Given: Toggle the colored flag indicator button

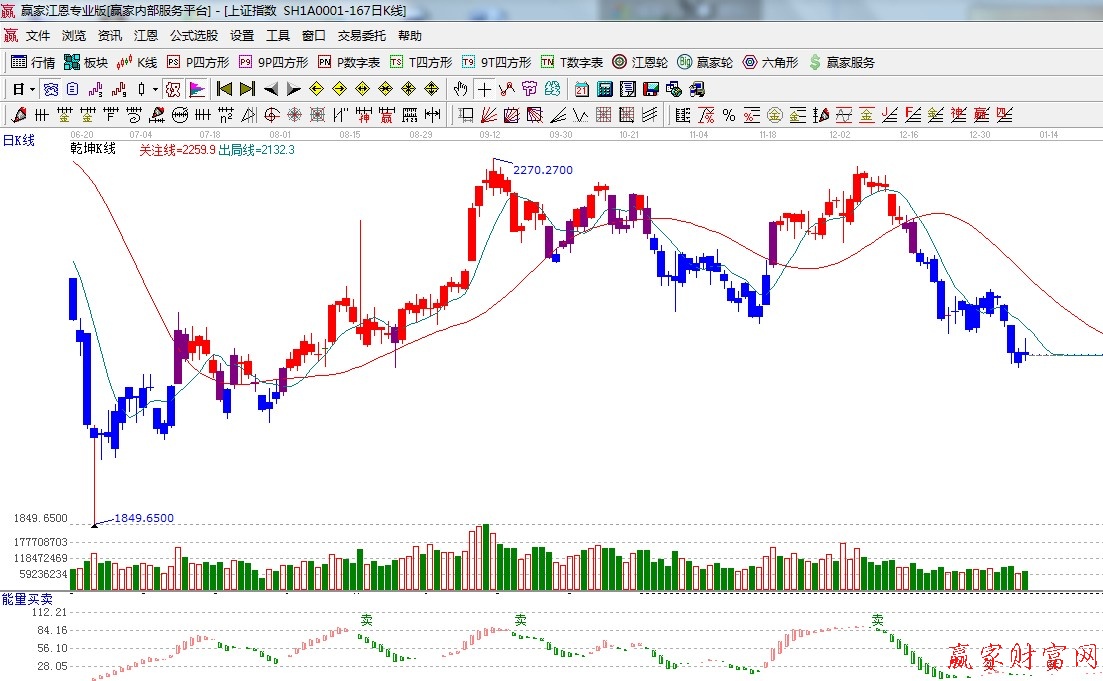Looking at the screenshot, I should point(197,89).
